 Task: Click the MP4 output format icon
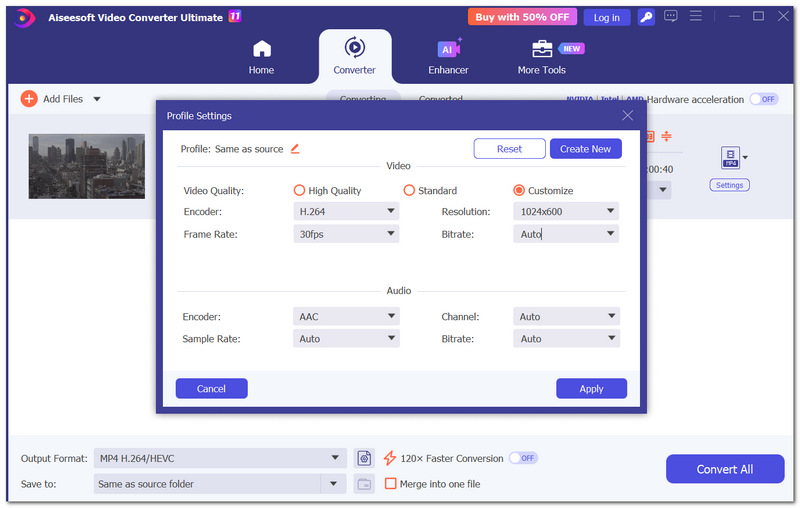[x=730, y=157]
